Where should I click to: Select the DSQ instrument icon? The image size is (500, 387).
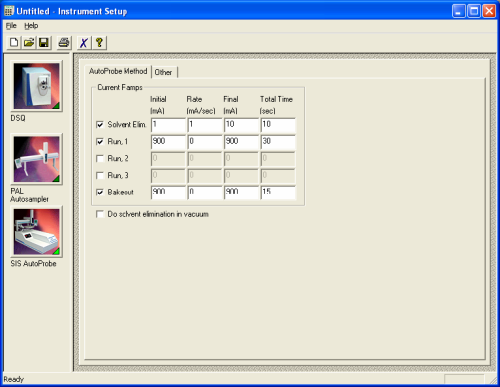coord(36,86)
